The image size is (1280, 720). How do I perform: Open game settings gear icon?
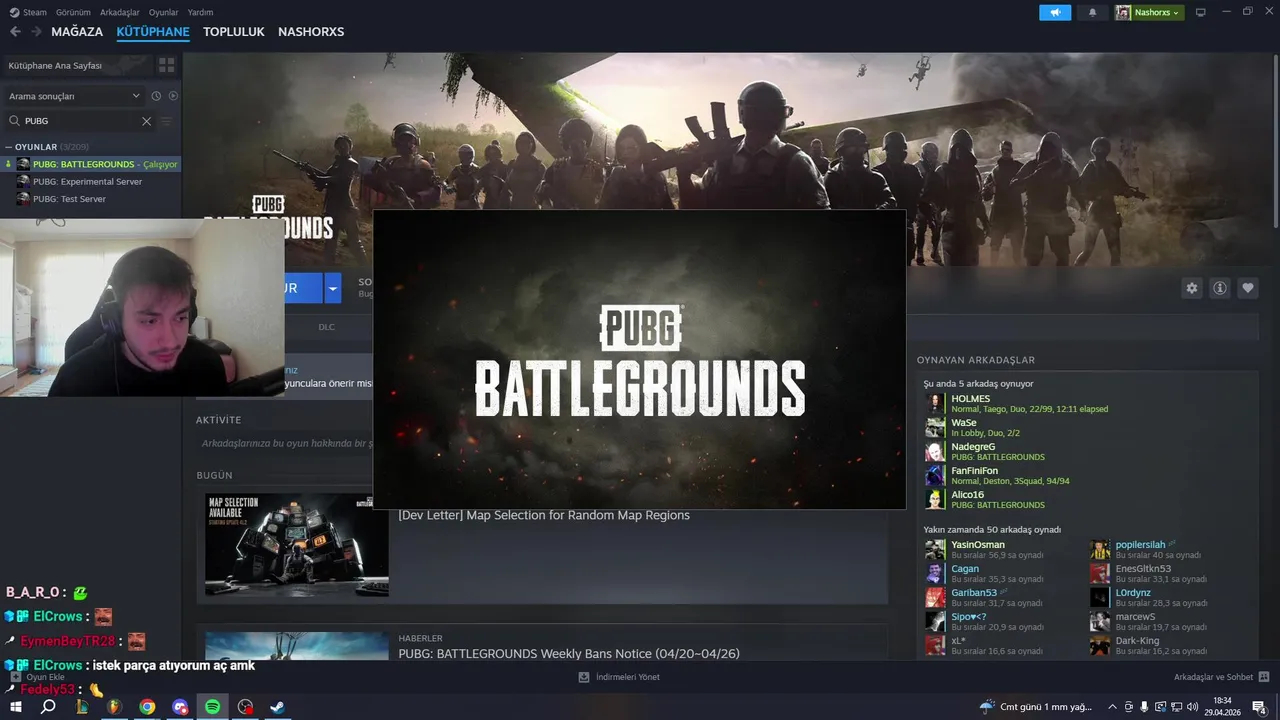[1192, 288]
